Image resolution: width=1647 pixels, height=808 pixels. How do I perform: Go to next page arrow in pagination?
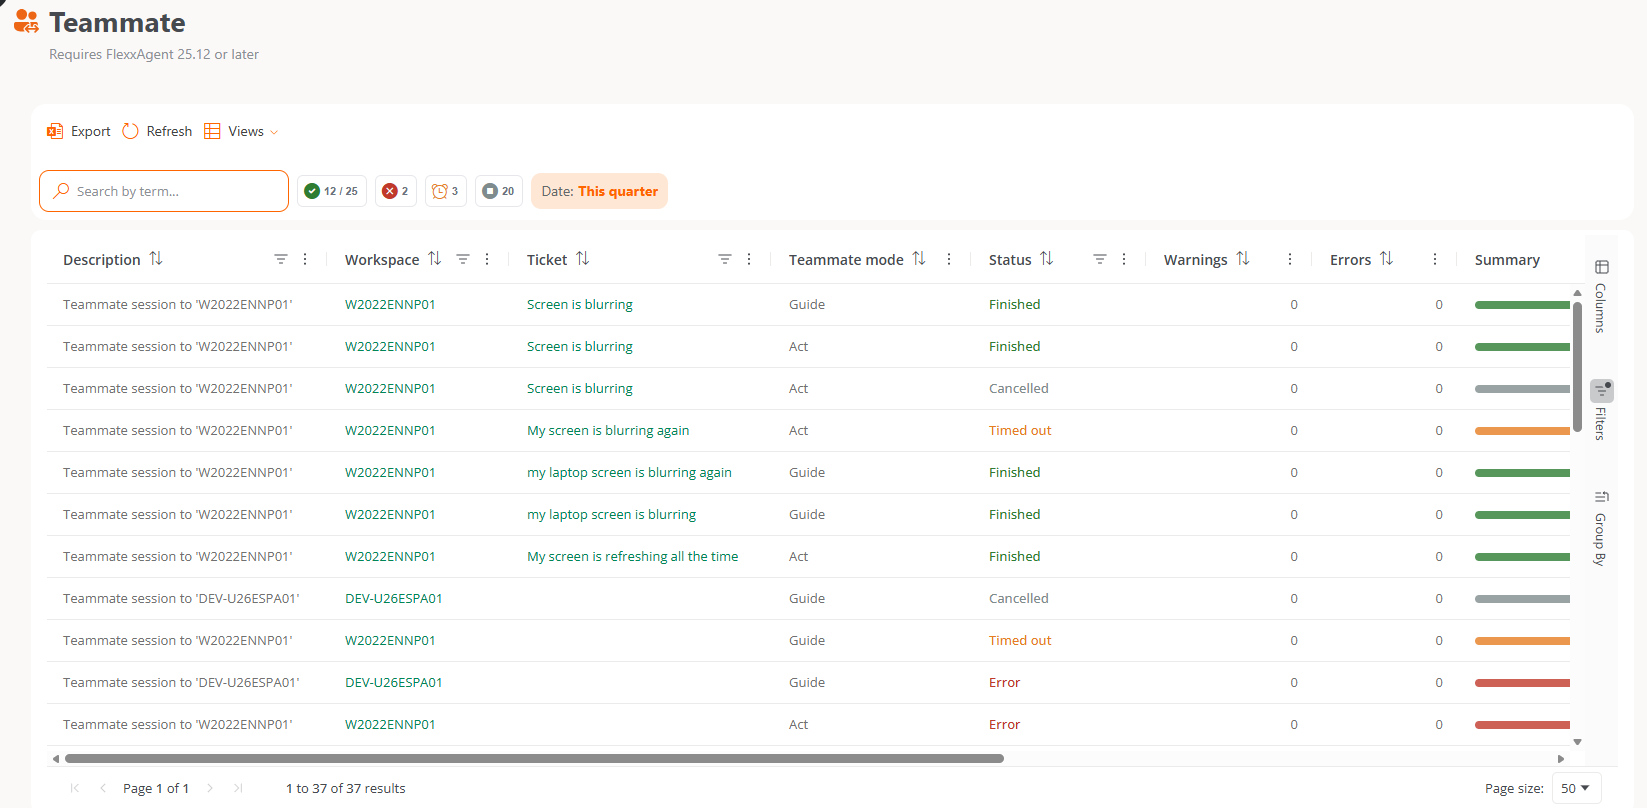(x=210, y=788)
